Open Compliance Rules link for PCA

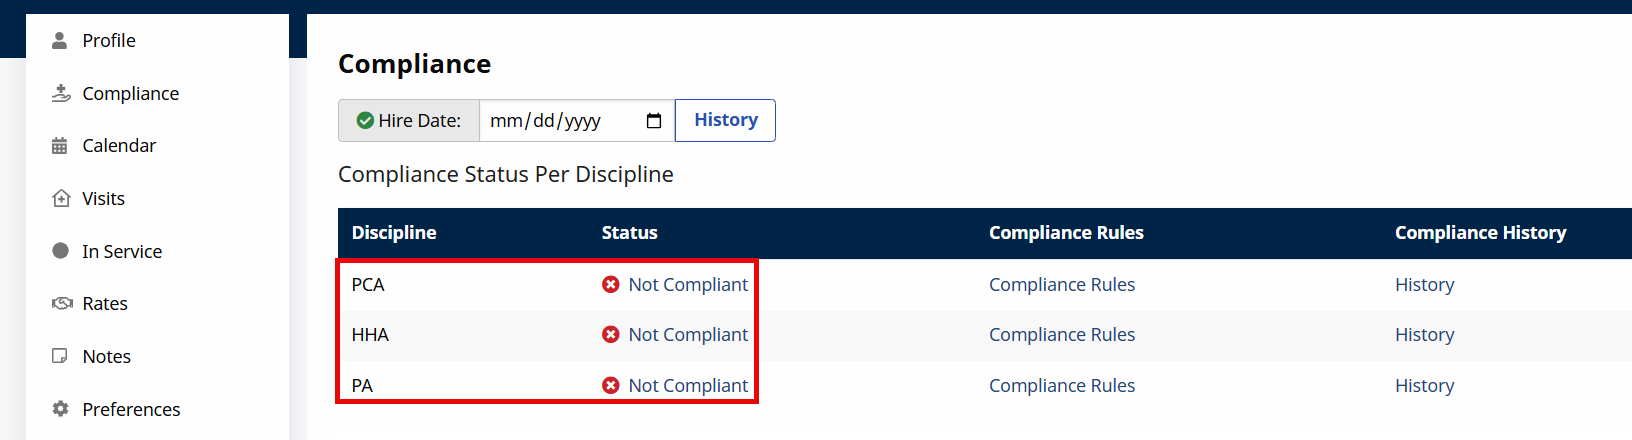[1062, 285]
